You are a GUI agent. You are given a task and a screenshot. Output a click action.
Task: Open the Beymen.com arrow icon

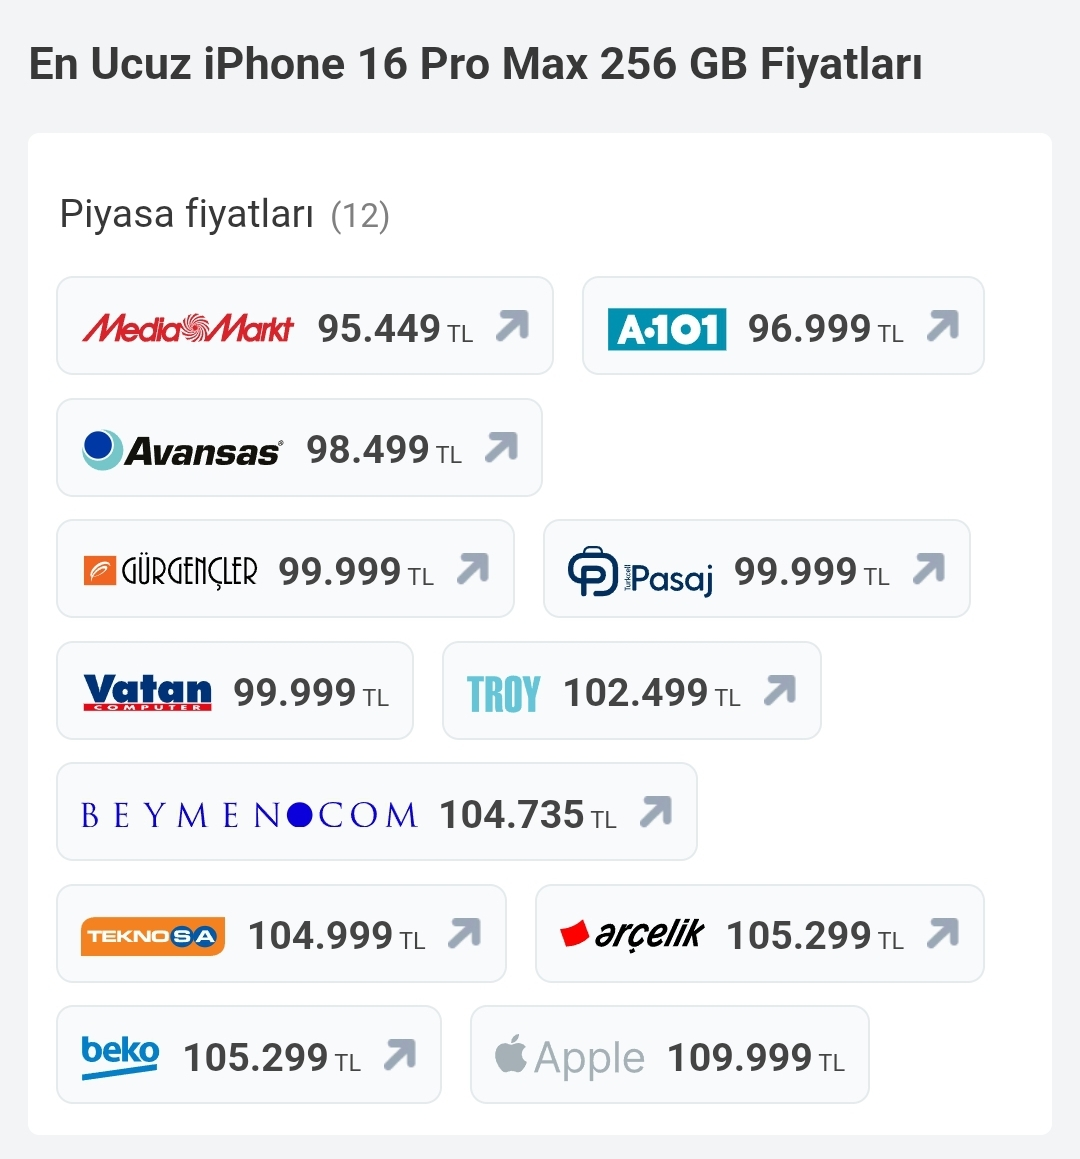pos(656,812)
